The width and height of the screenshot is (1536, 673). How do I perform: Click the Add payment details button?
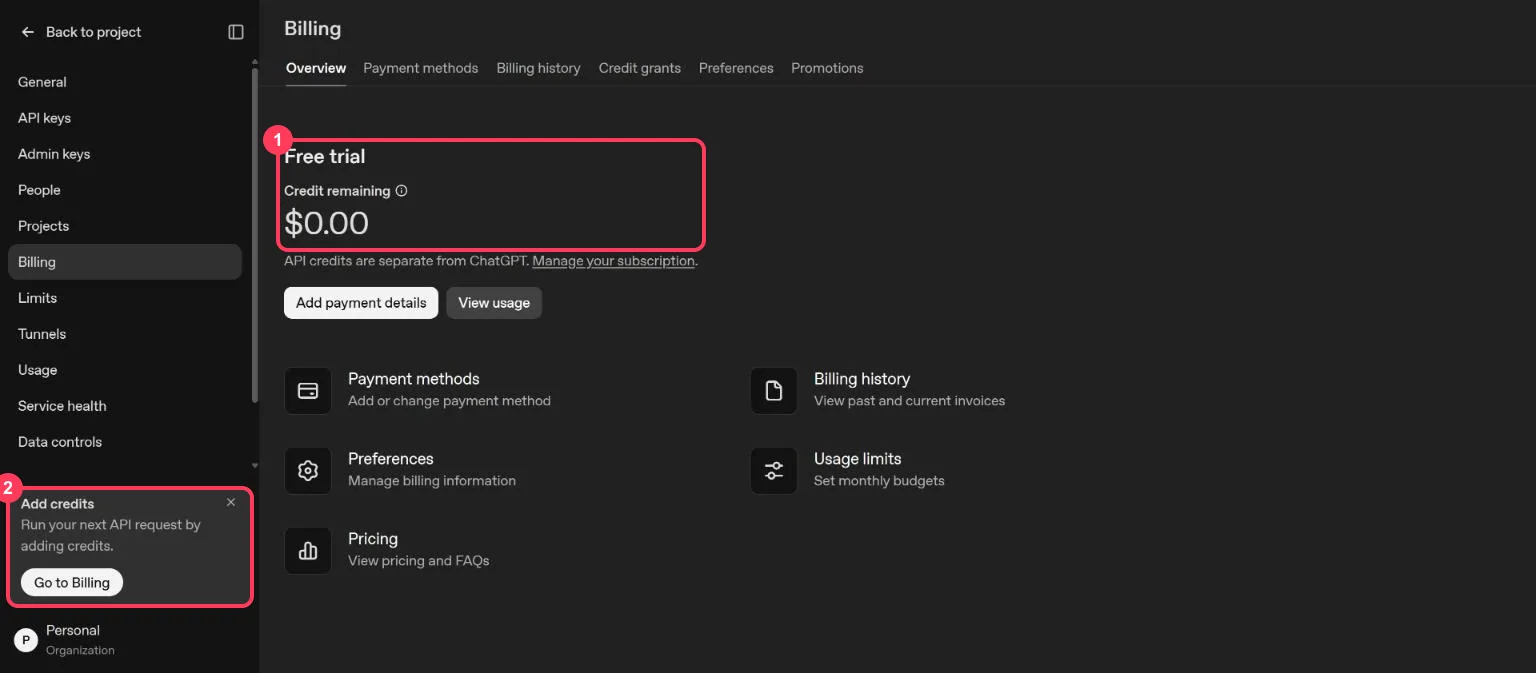pyautogui.click(x=361, y=303)
